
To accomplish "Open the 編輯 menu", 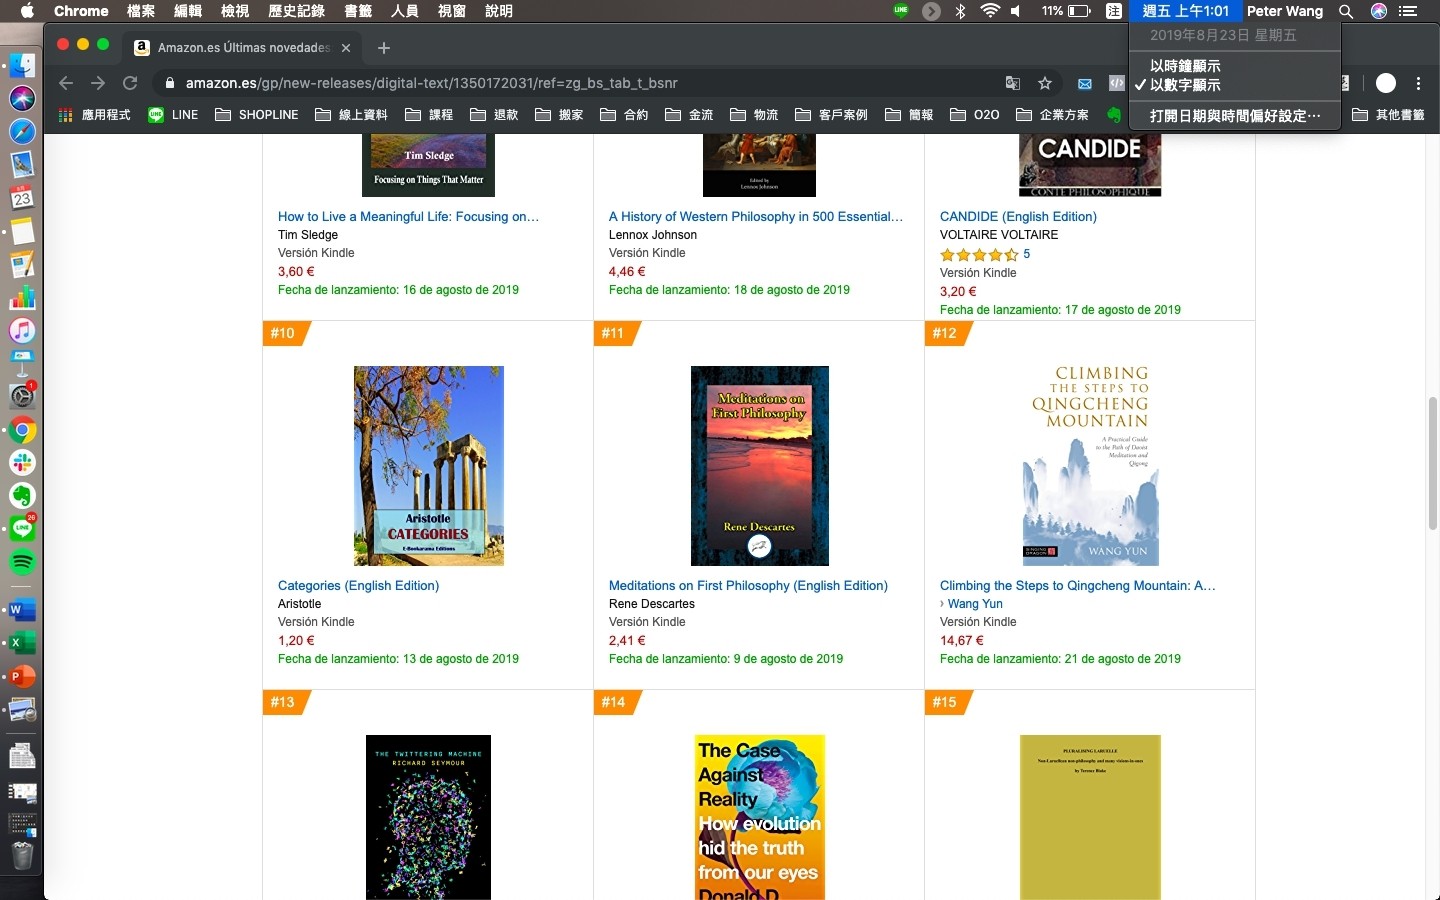I will click(x=188, y=11).
